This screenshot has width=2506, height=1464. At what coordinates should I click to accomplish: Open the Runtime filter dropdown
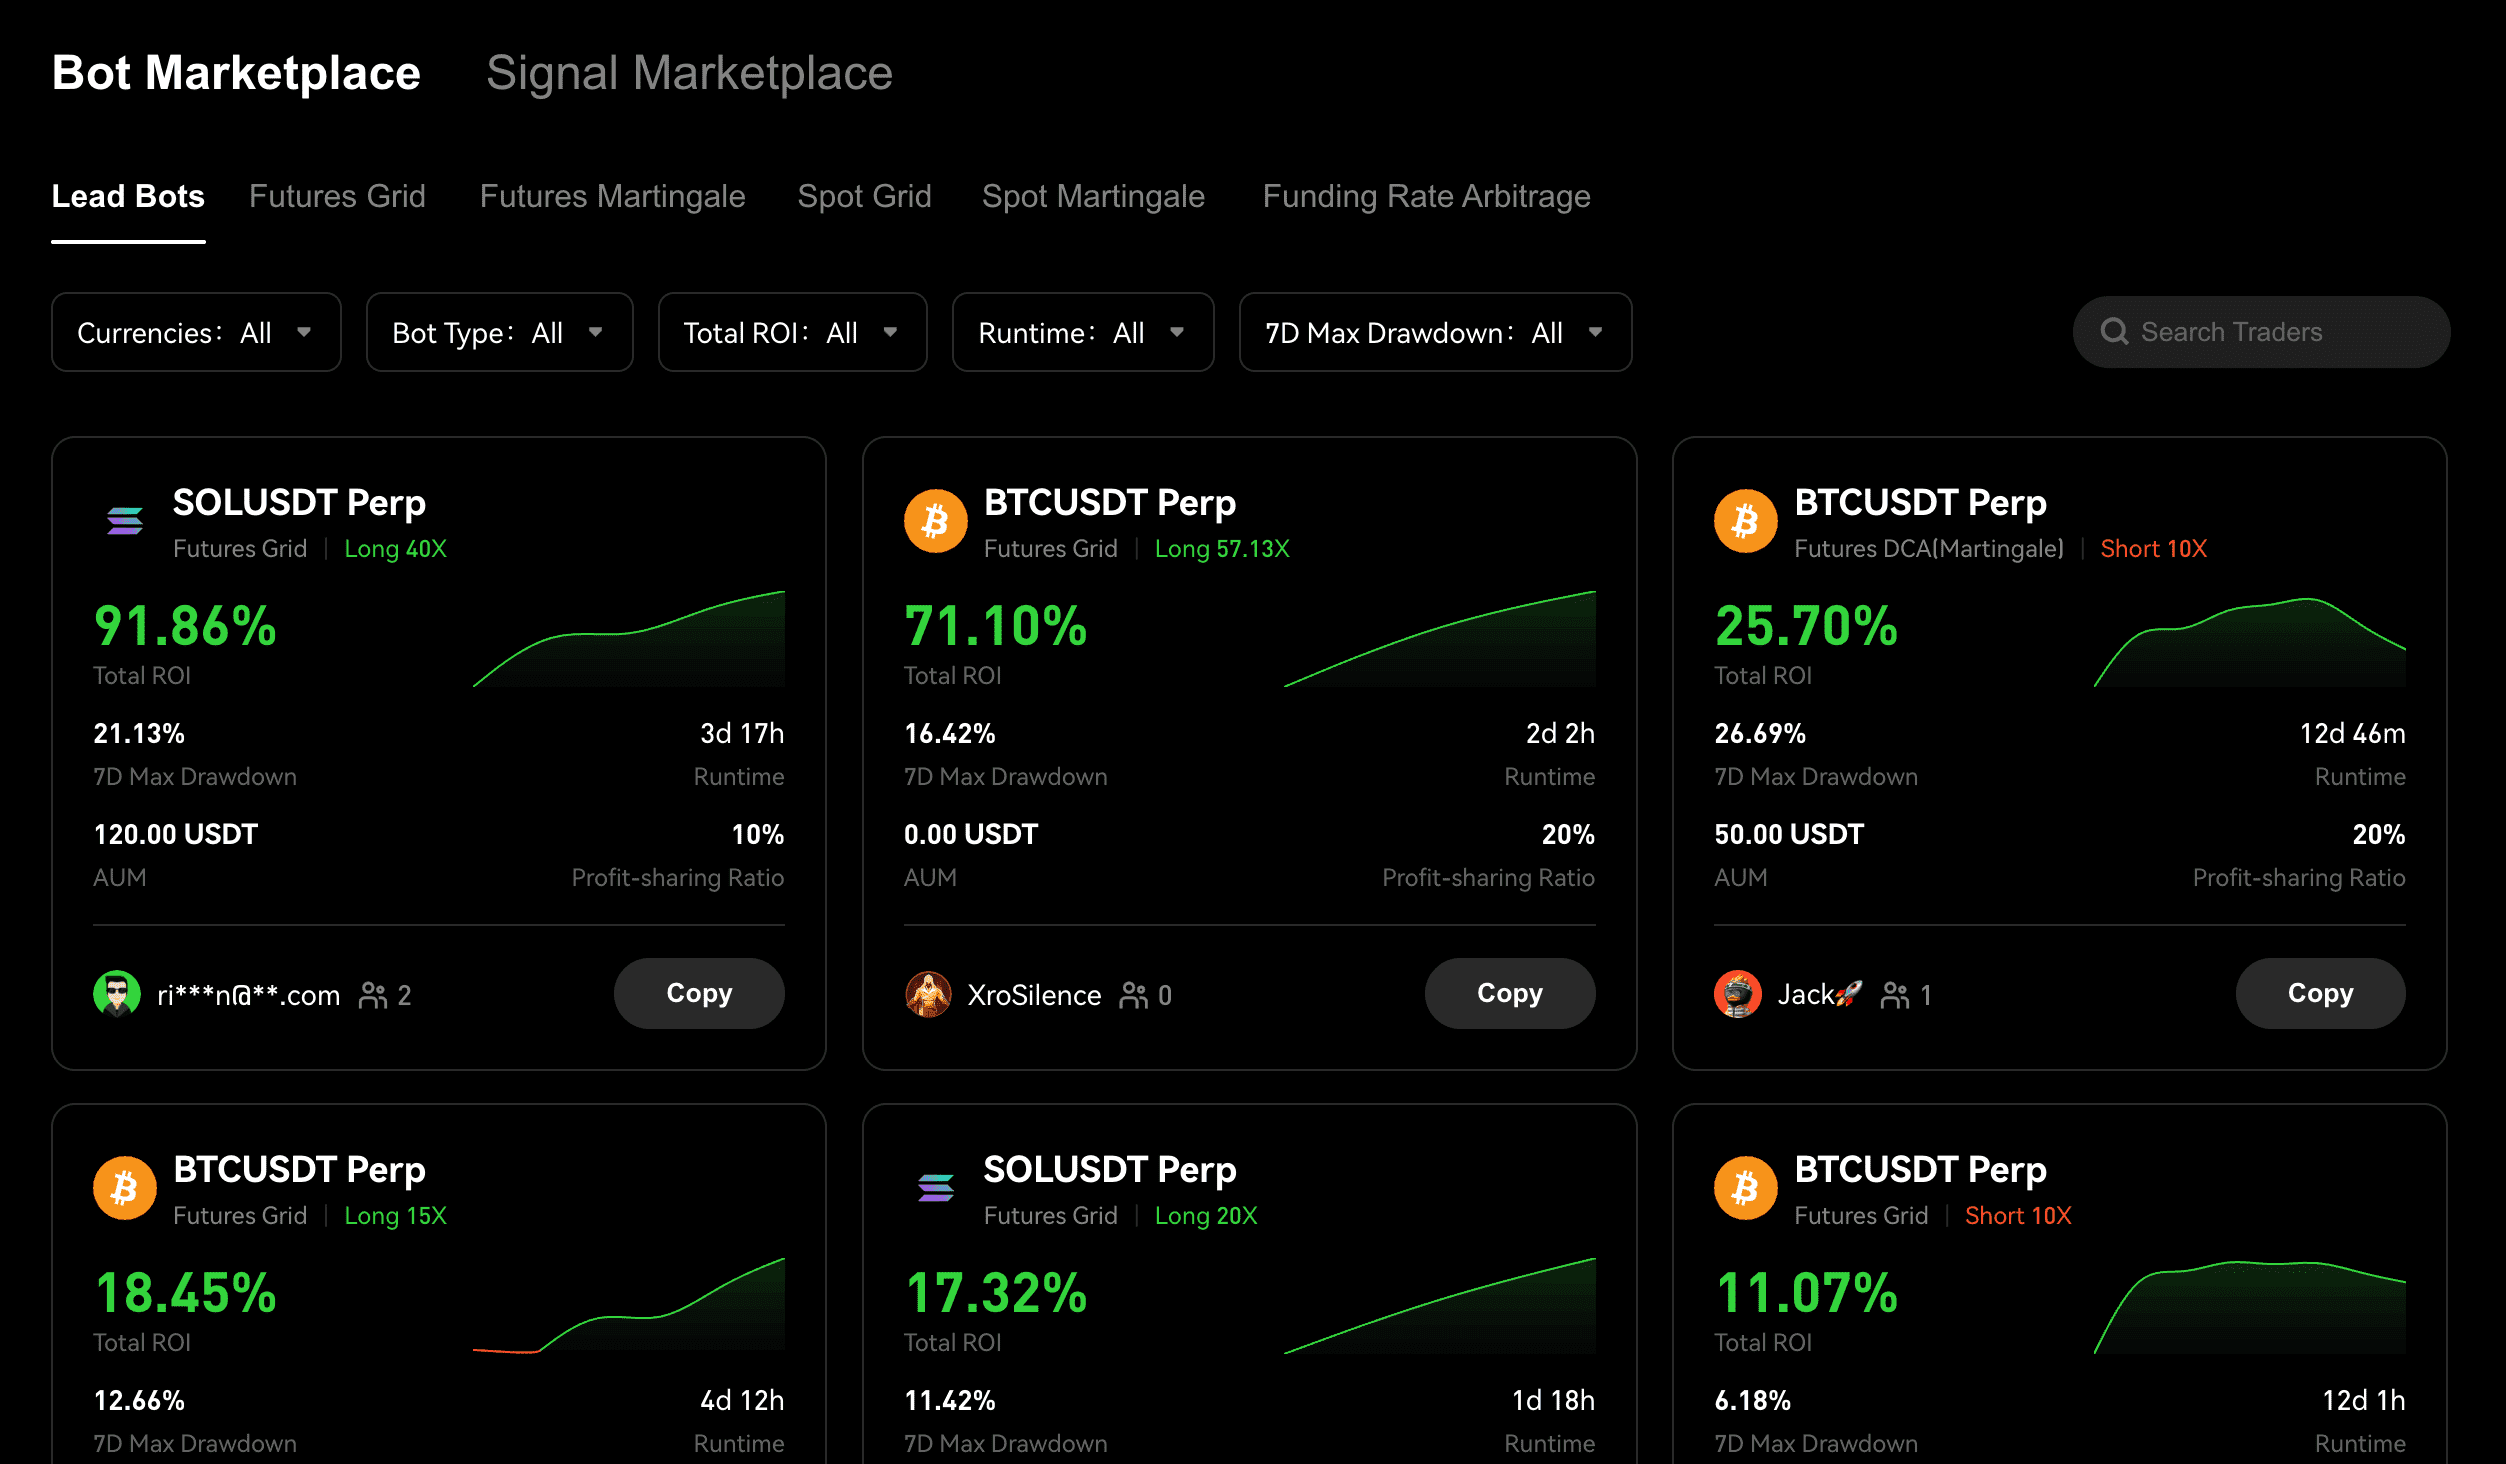pyautogui.click(x=1082, y=332)
